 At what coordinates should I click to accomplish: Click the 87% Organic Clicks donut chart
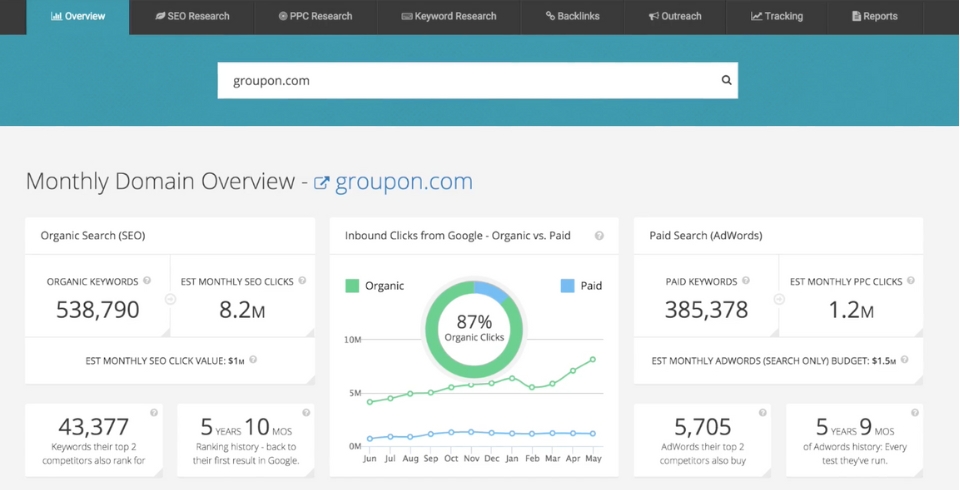(474, 330)
